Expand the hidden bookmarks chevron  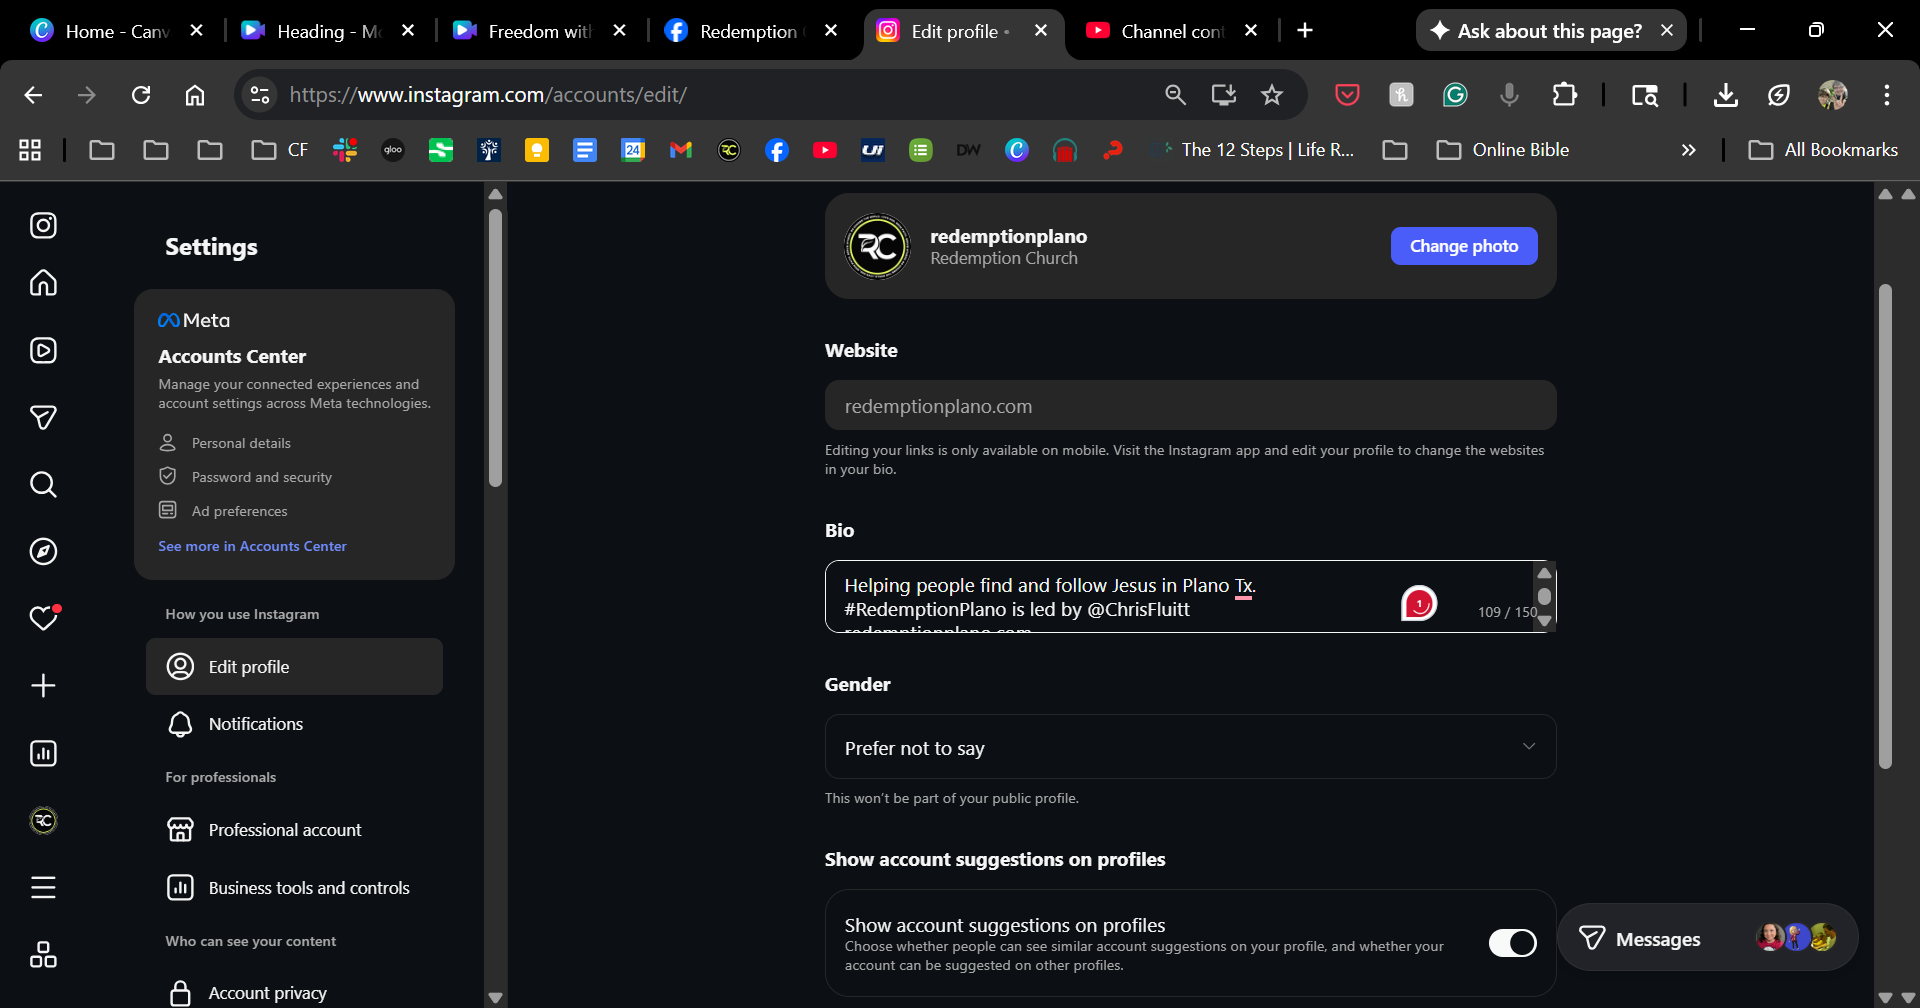1688,150
